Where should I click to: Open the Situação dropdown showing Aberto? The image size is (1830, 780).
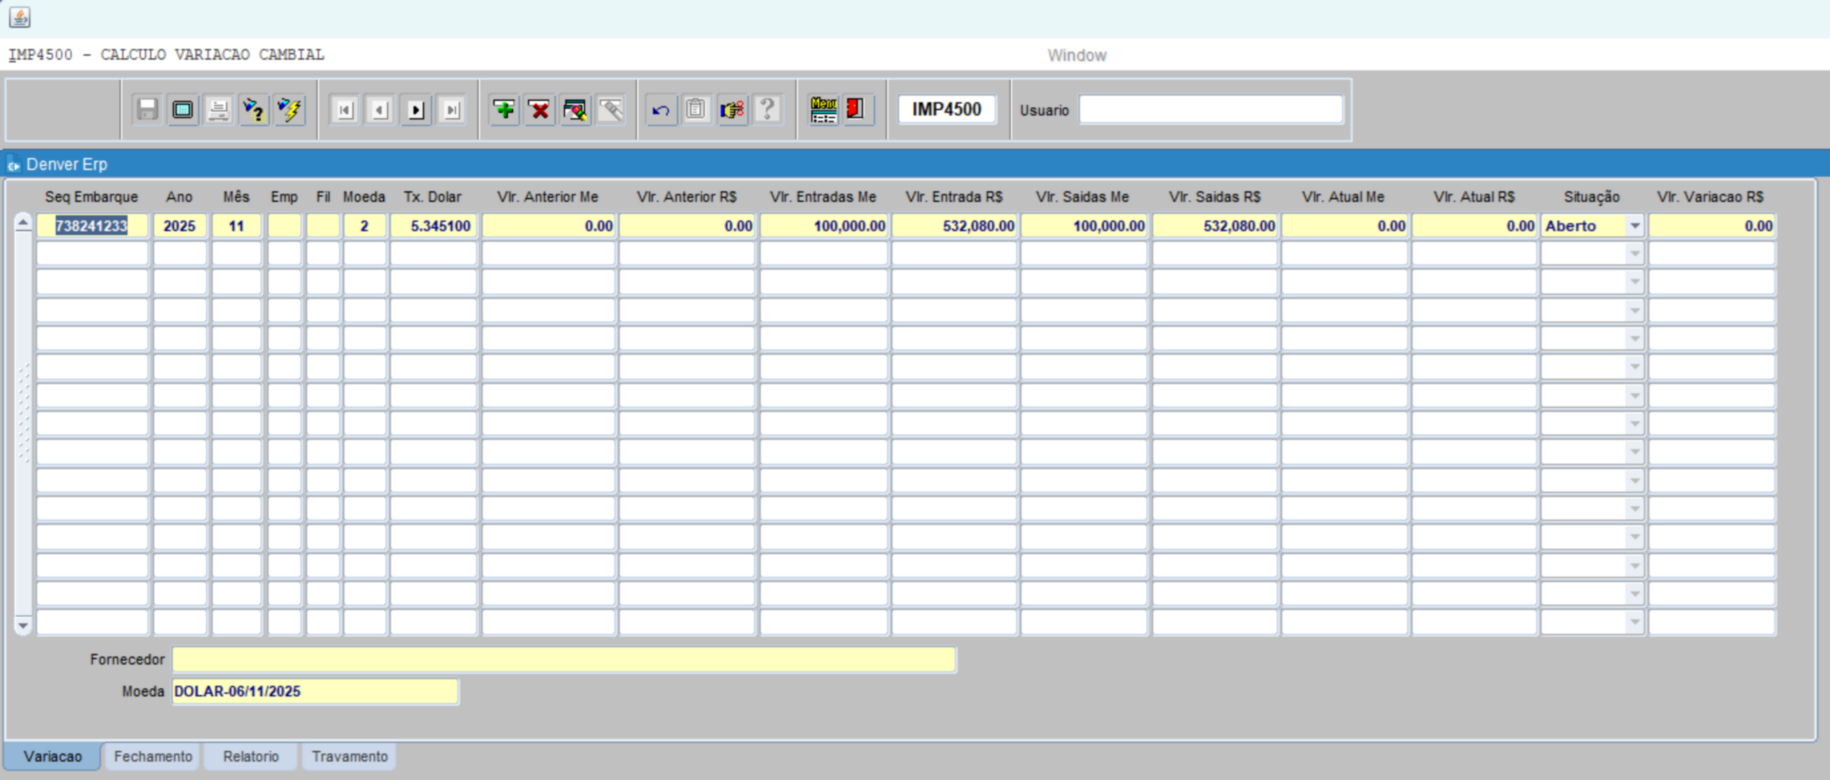click(x=1634, y=226)
